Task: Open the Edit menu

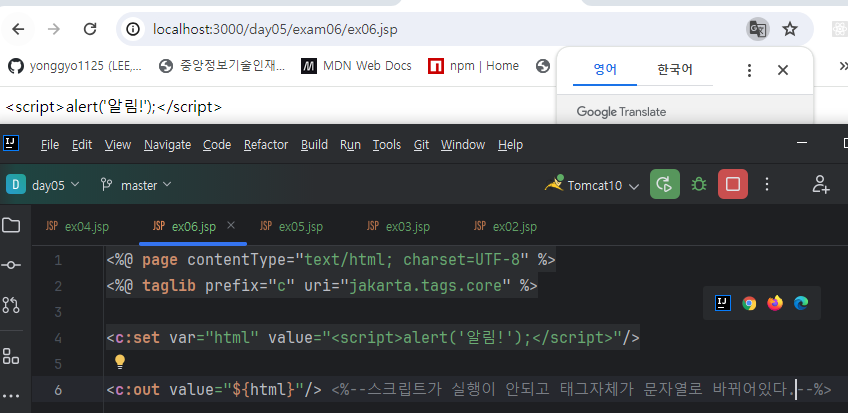Action: (82, 145)
